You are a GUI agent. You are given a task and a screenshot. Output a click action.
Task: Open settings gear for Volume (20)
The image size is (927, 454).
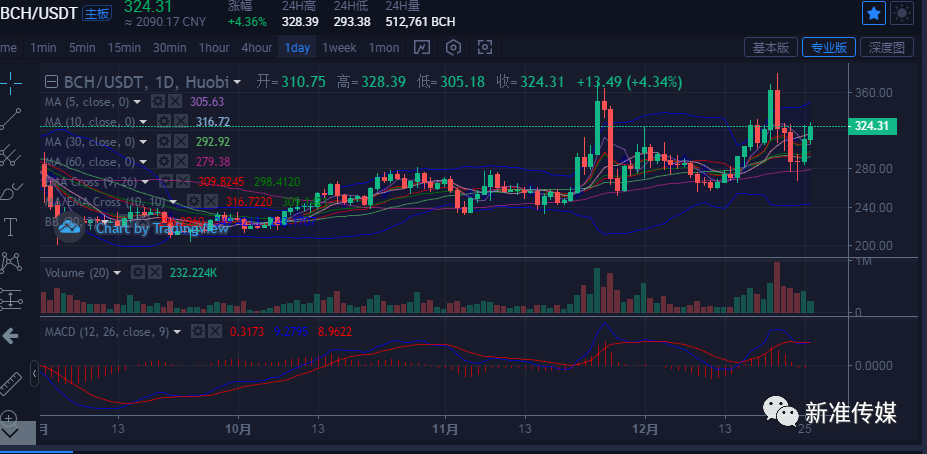click(138, 273)
